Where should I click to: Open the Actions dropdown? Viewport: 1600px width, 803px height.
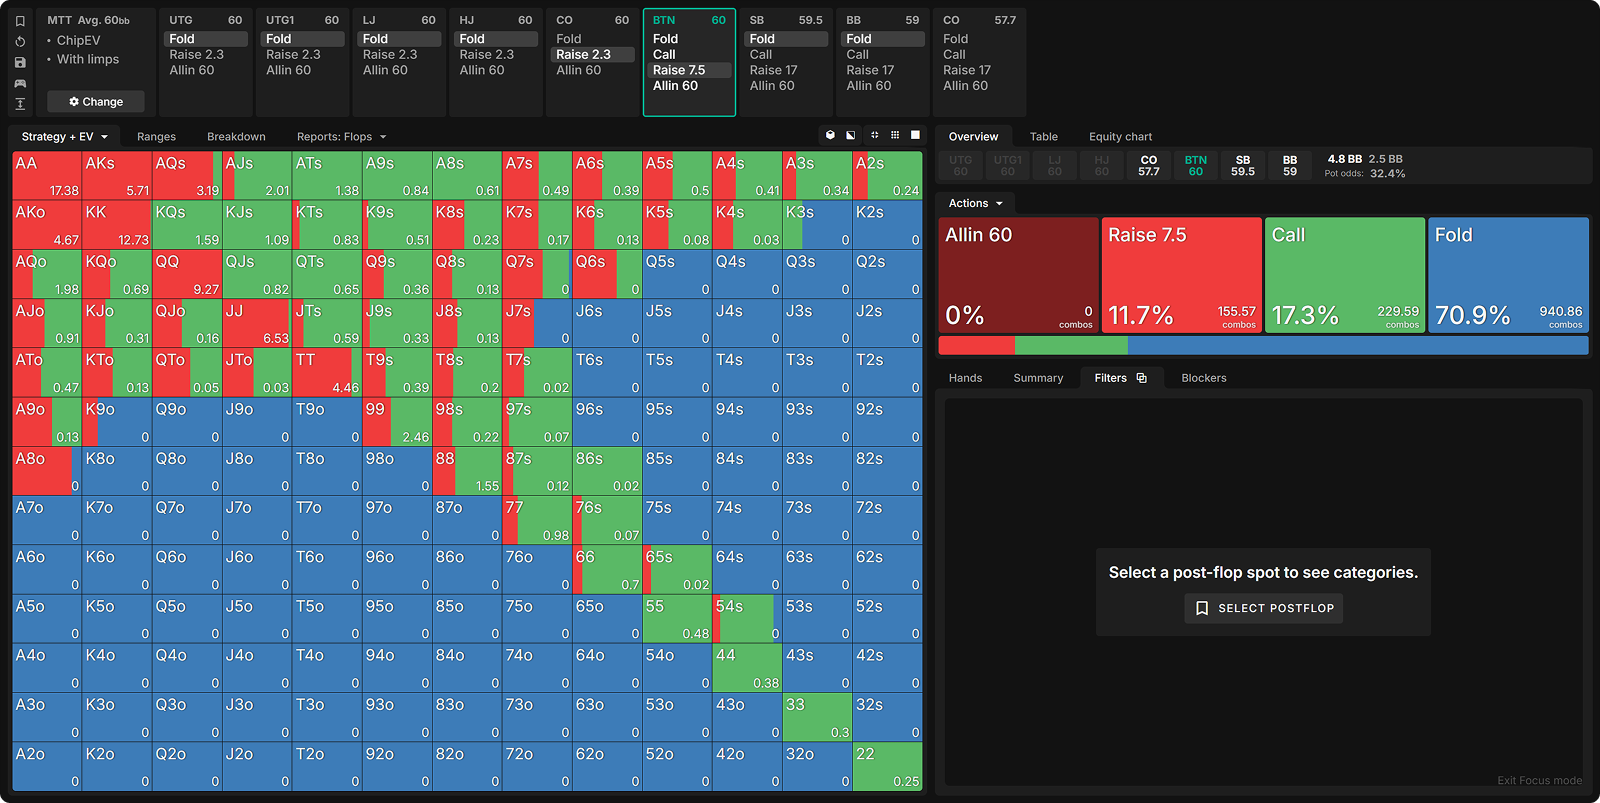975,203
